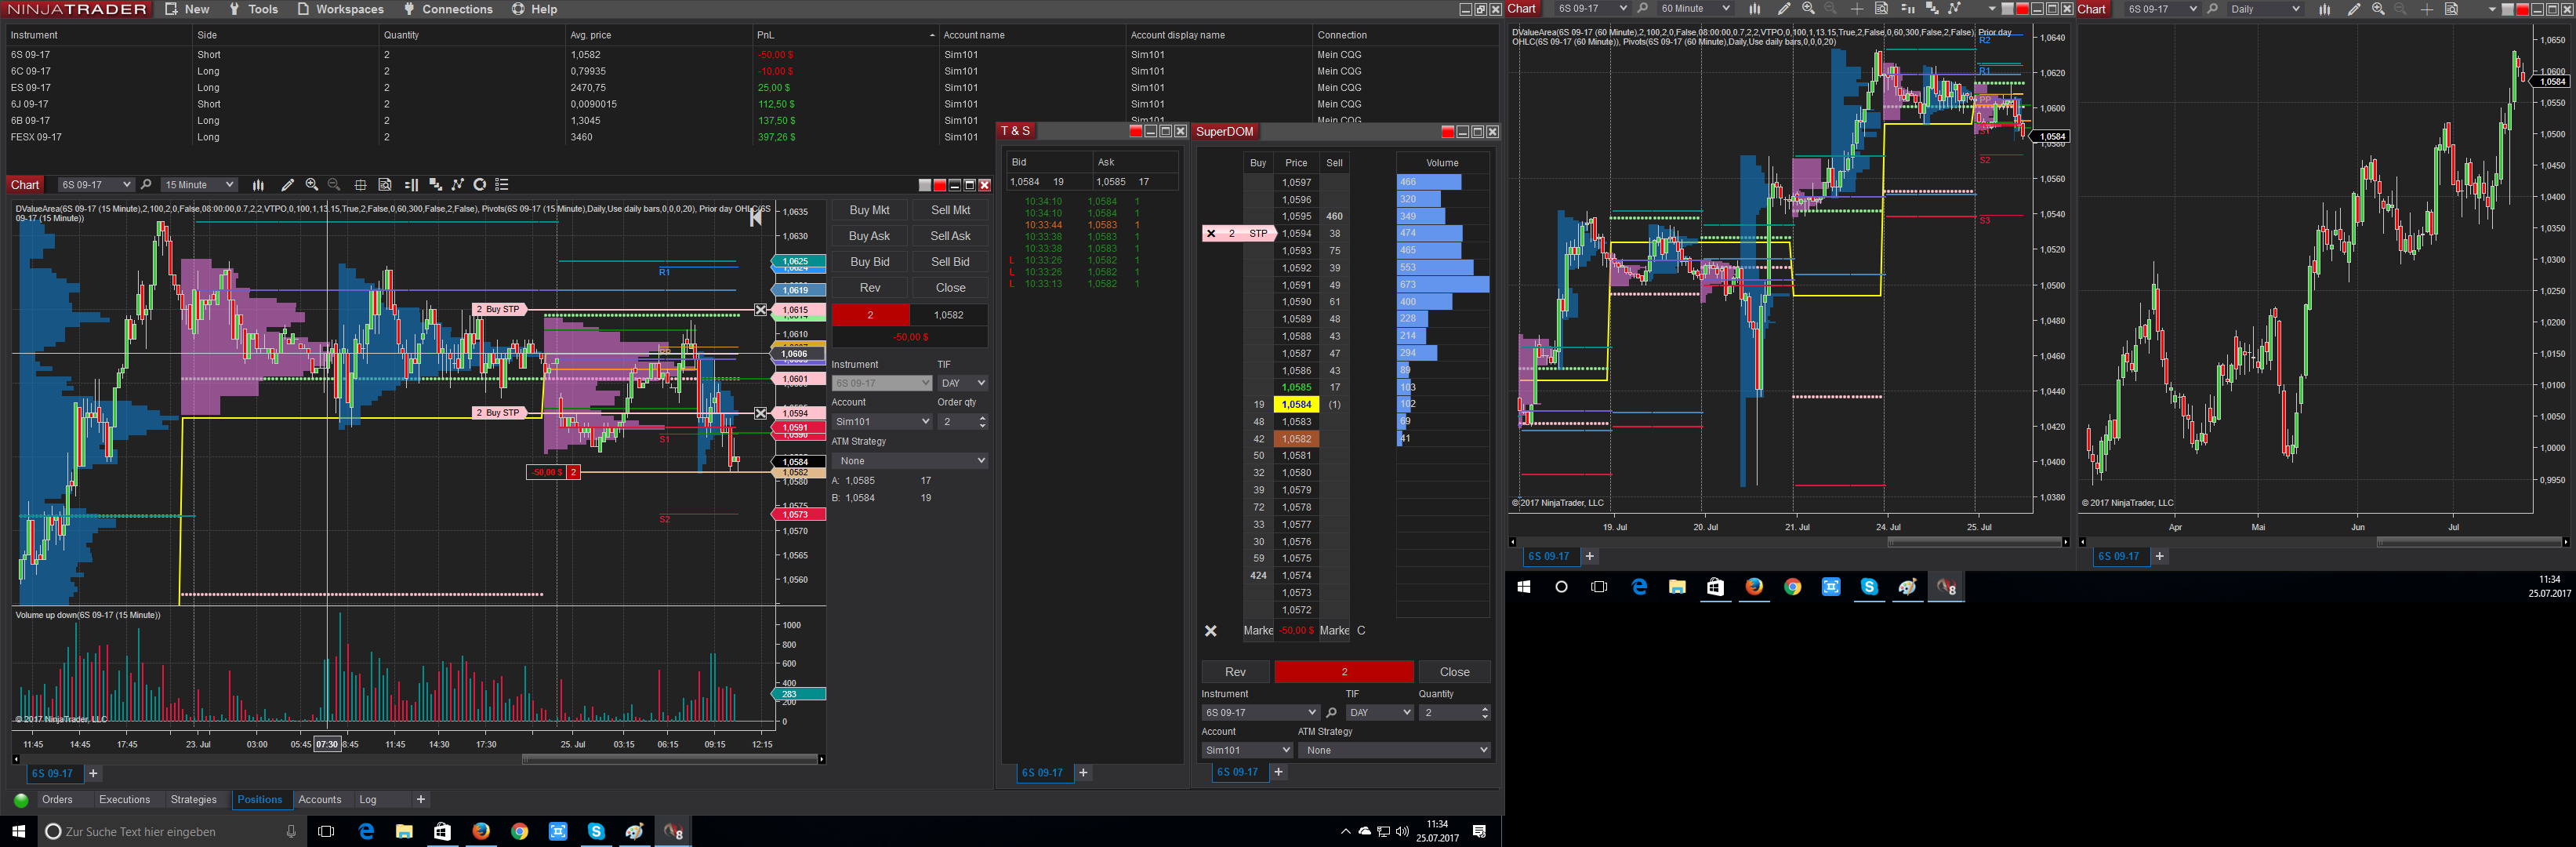Viewport: 2576px width, 847px height.
Task: Open Indicators icon in 15 Minute chart toolbar
Action: [435, 185]
